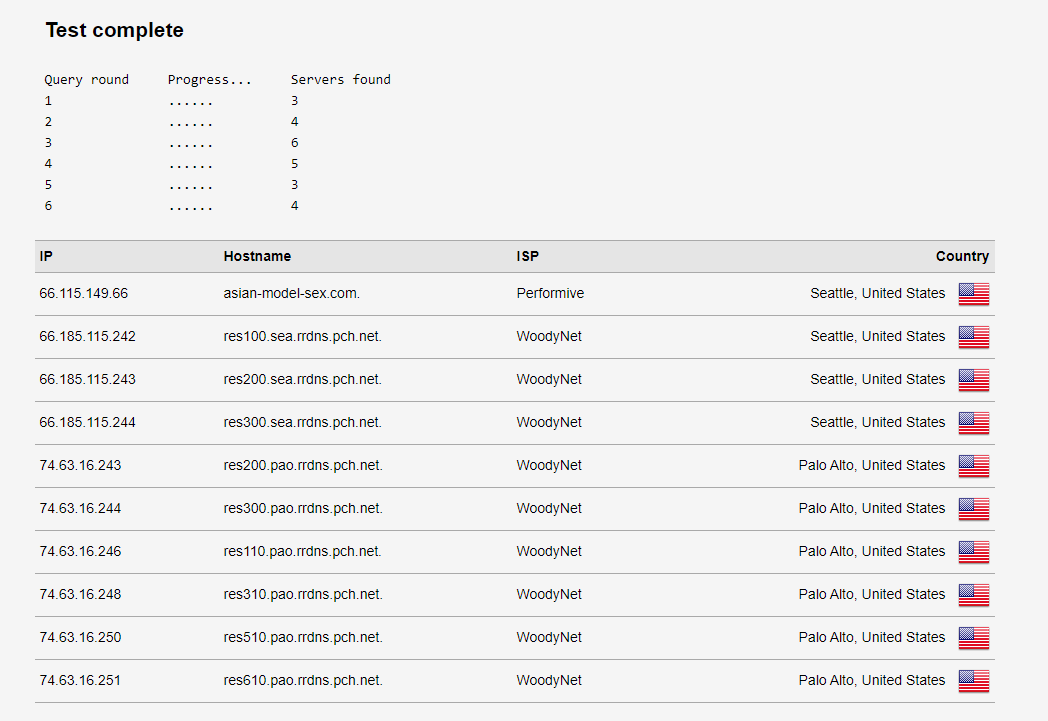Click hostname res510.pao.rrdns.pch.net.
This screenshot has height=721, width=1048.
pyautogui.click(x=303, y=637)
